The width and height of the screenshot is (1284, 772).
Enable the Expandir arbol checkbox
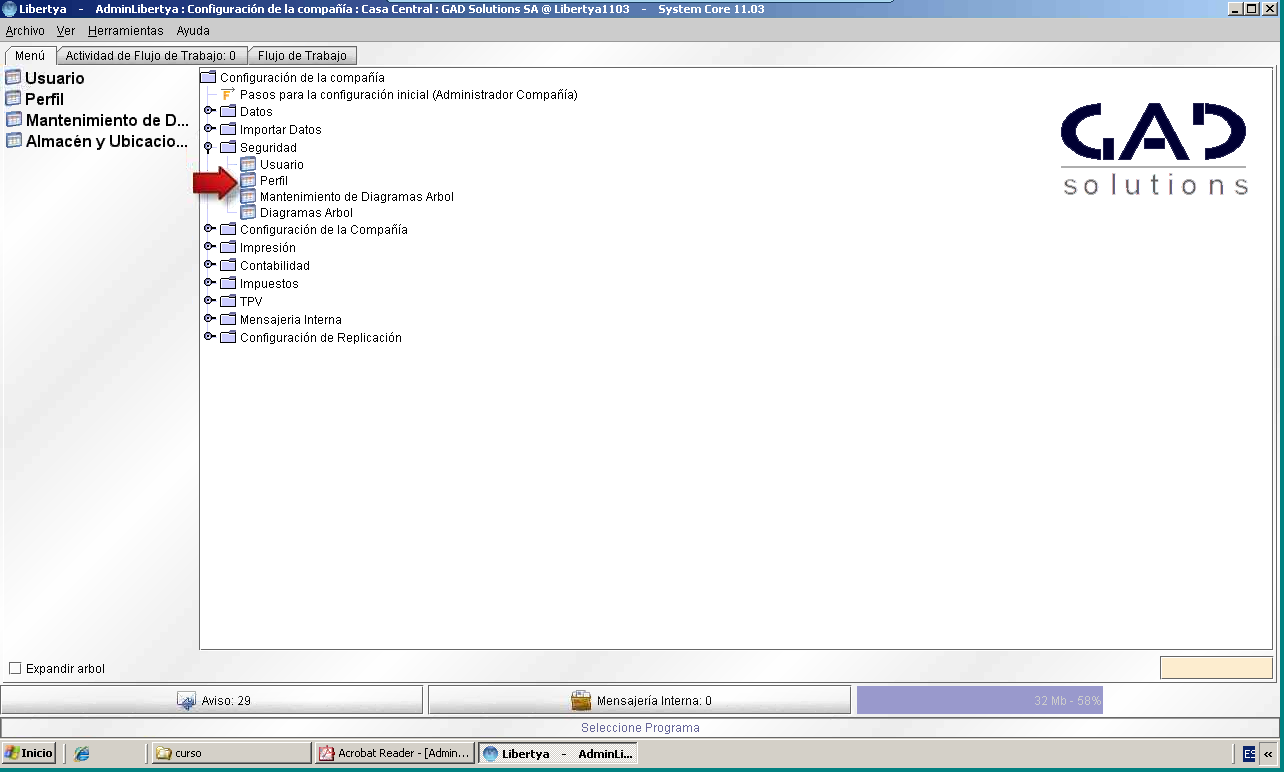pos(15,668)
